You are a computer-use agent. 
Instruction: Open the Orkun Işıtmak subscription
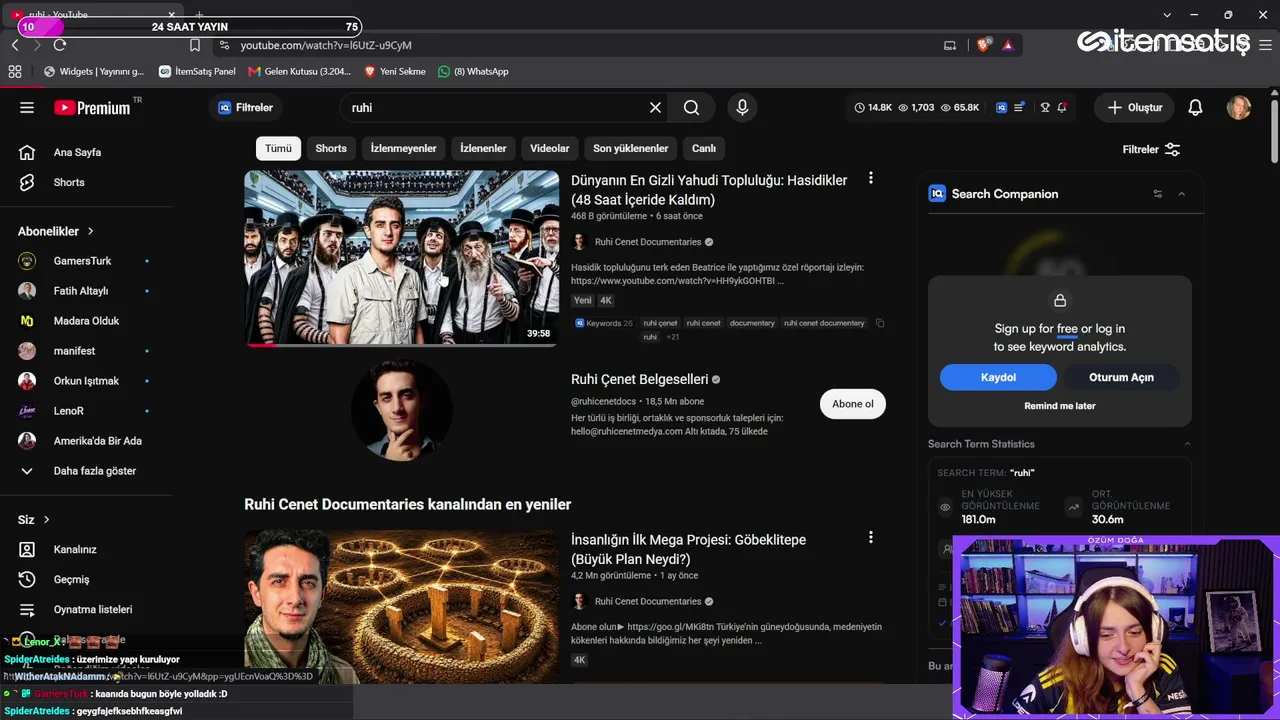[86, 381]
